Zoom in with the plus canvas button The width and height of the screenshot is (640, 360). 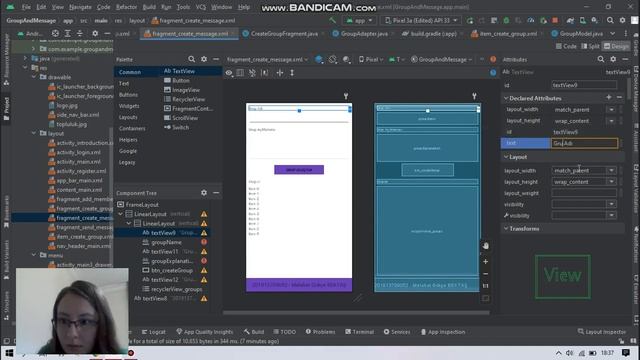coord(485,261)
